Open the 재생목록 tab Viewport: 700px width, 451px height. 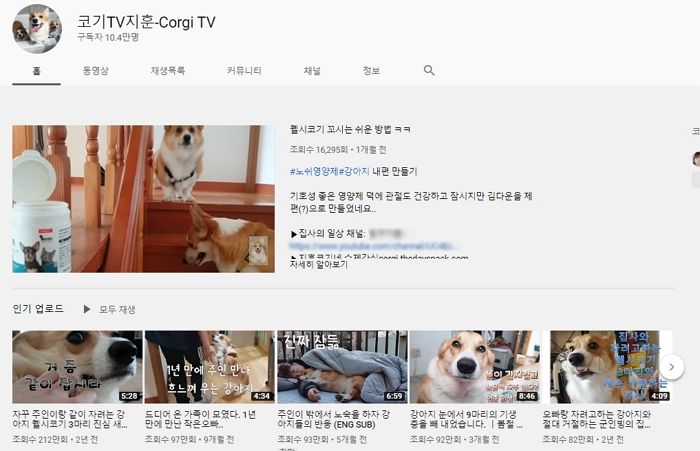[x=168, y=71]
